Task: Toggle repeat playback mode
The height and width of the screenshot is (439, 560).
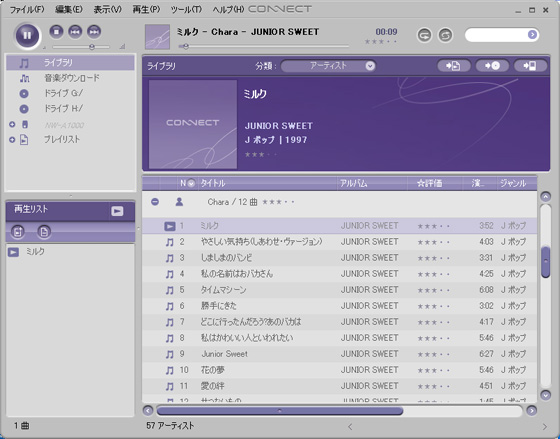Action: click(x=424, y=35)
